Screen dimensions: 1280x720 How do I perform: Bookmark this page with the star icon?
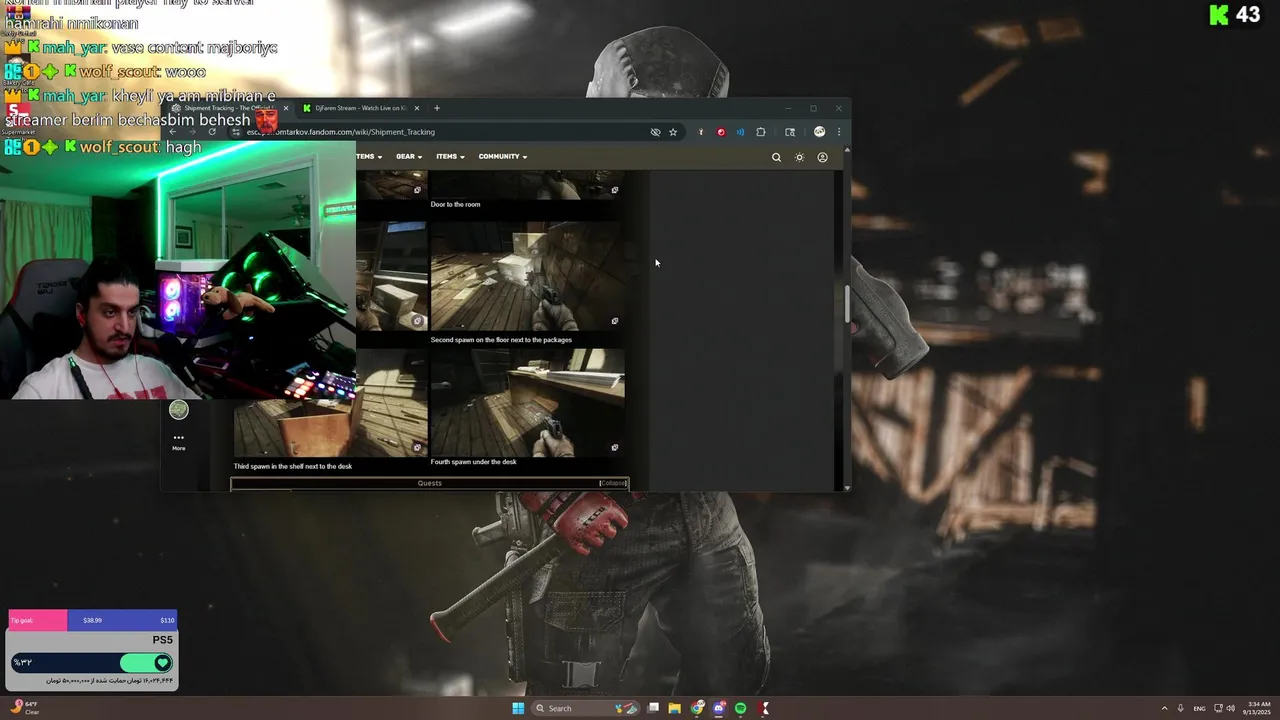click(673, 132)
